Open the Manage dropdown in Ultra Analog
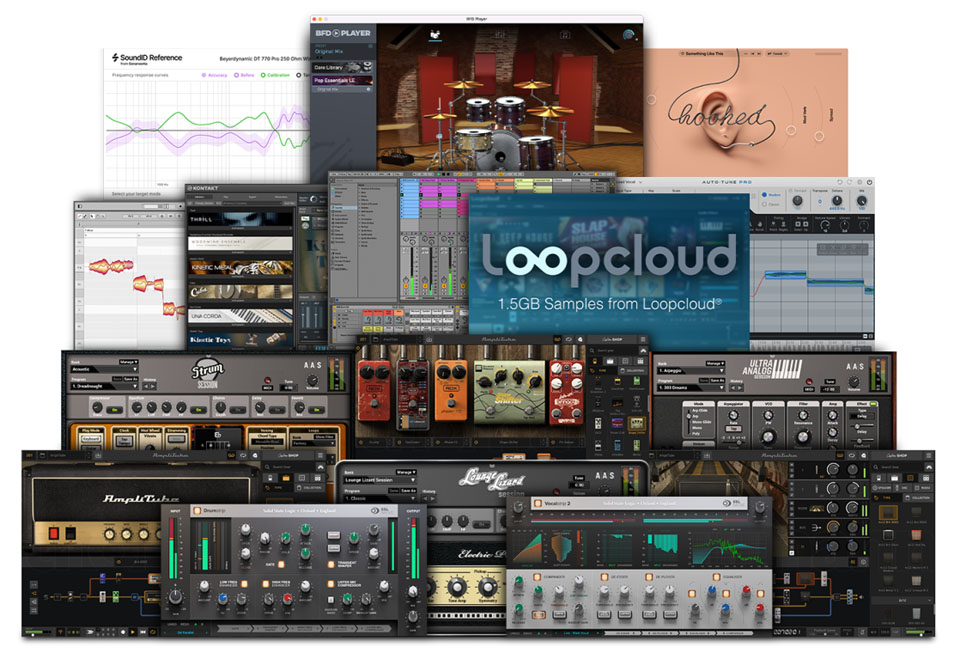 click(x=714, y=364)
